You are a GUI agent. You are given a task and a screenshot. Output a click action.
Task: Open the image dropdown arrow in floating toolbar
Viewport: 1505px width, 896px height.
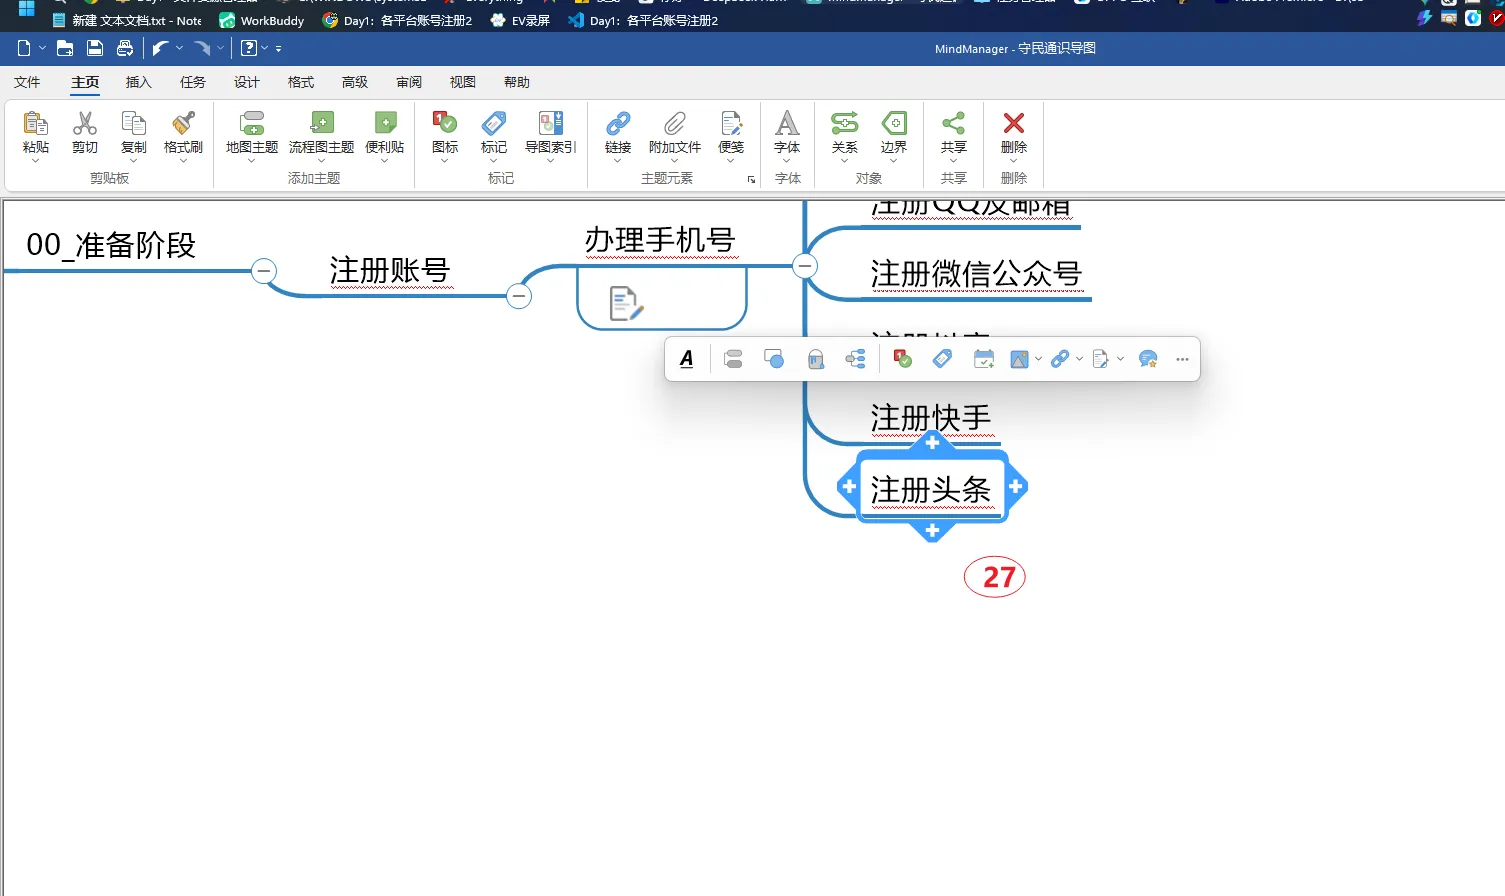tap(1039, 359)
